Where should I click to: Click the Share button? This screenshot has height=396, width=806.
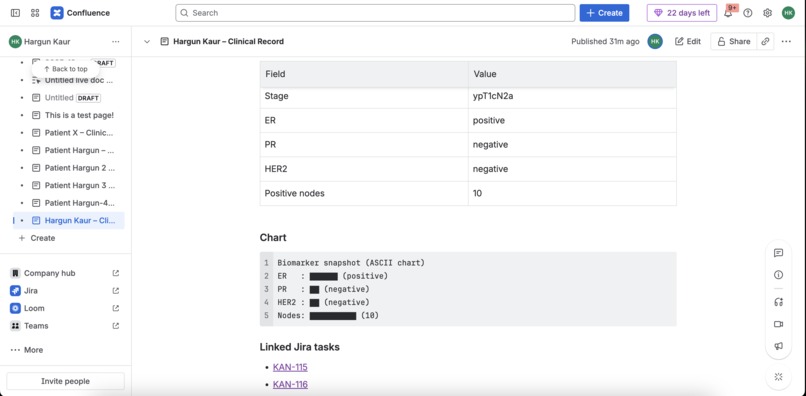click(x=734, y=42)
